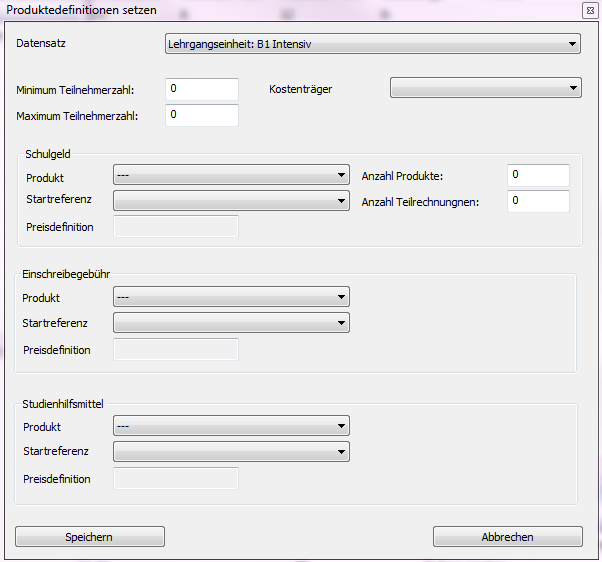Expand the Einschreibegebühr Produkt dropdown
Screen dimensions: 602x562
231,297
